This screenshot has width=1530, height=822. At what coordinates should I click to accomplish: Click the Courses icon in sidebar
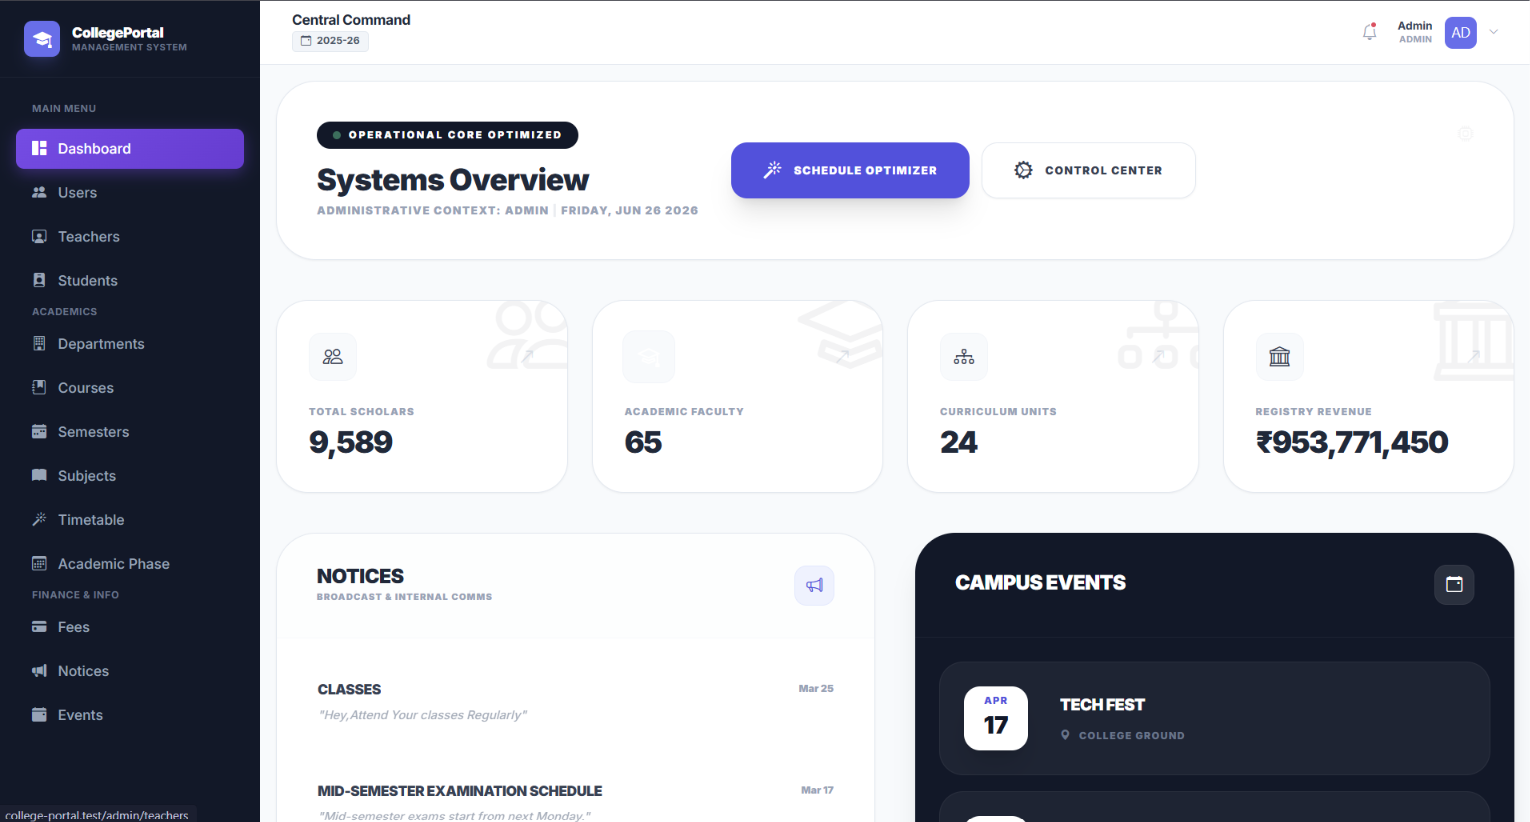click(x=39, y=388)
